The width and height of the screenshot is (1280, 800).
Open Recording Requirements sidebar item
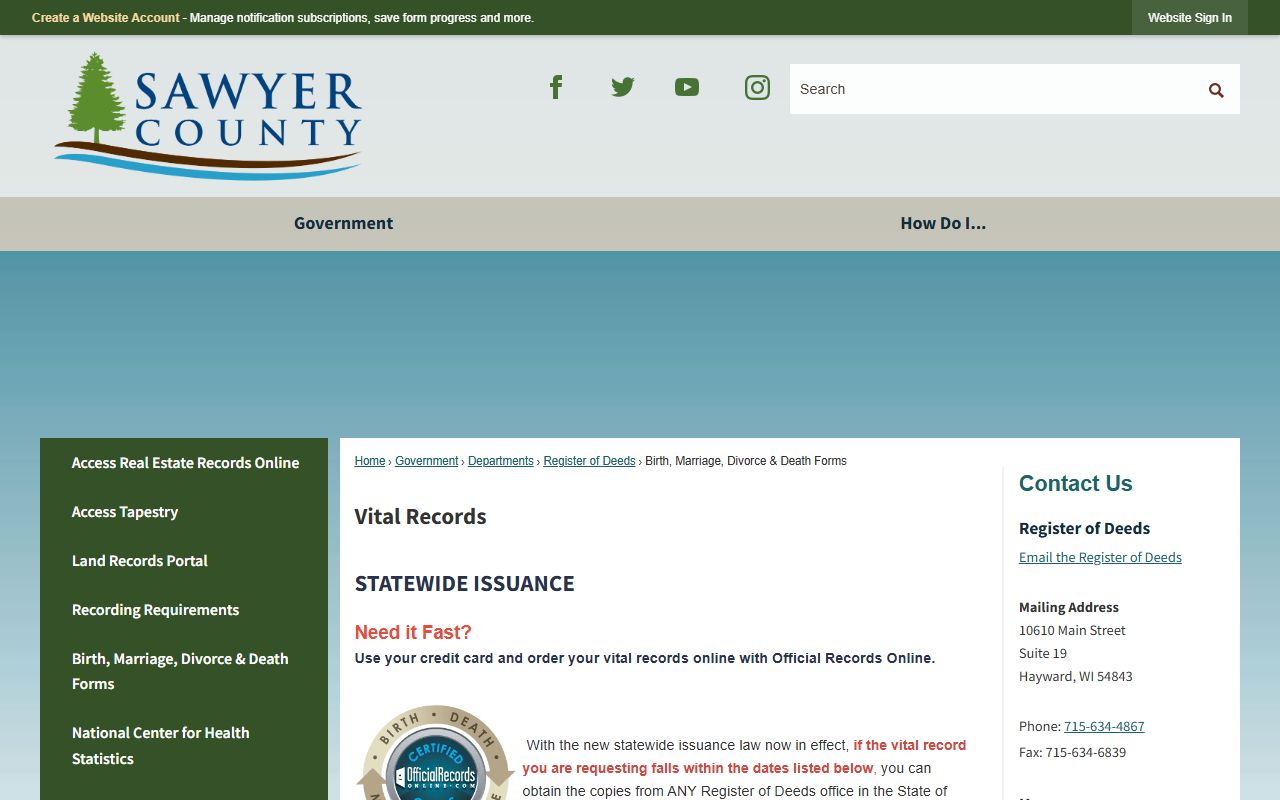155,610
